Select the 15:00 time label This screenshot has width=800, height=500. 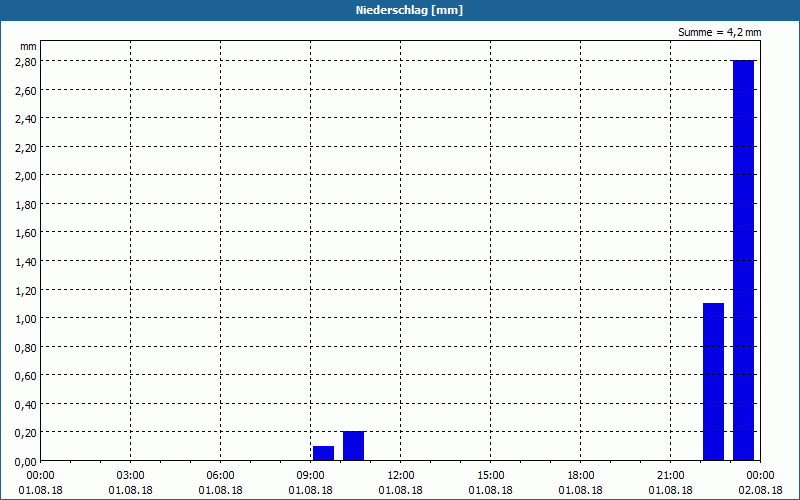(490, 476)
